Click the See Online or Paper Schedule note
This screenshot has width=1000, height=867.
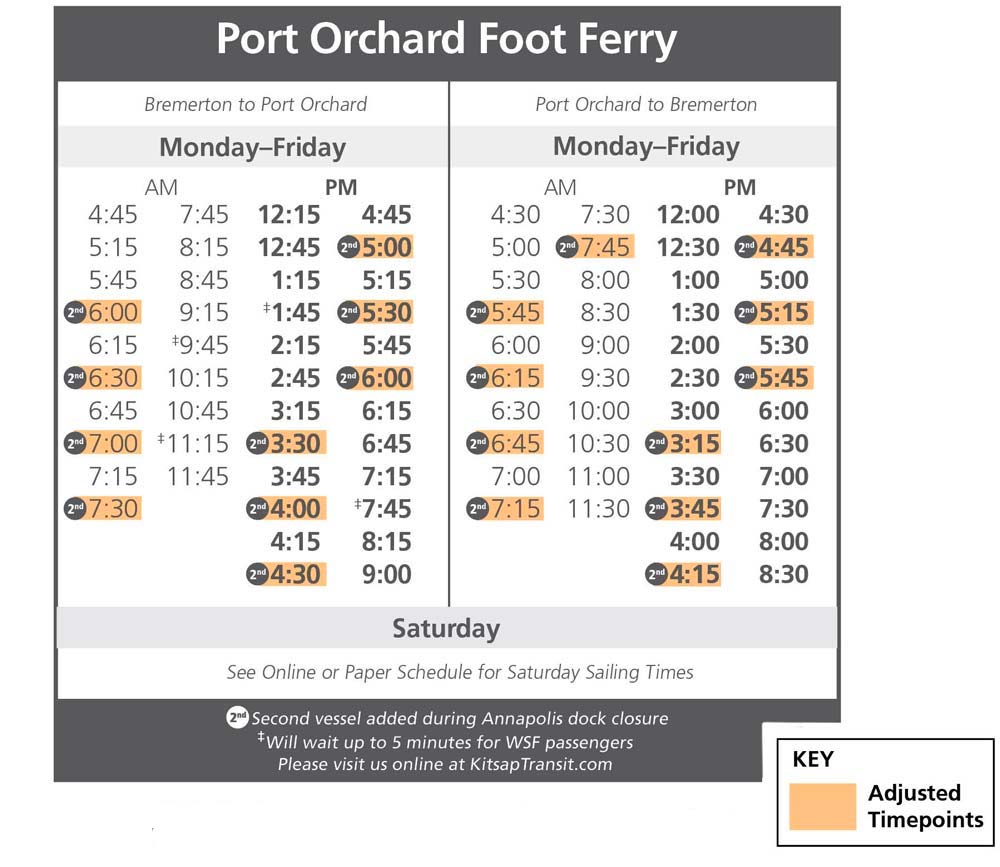pos(460,672)
